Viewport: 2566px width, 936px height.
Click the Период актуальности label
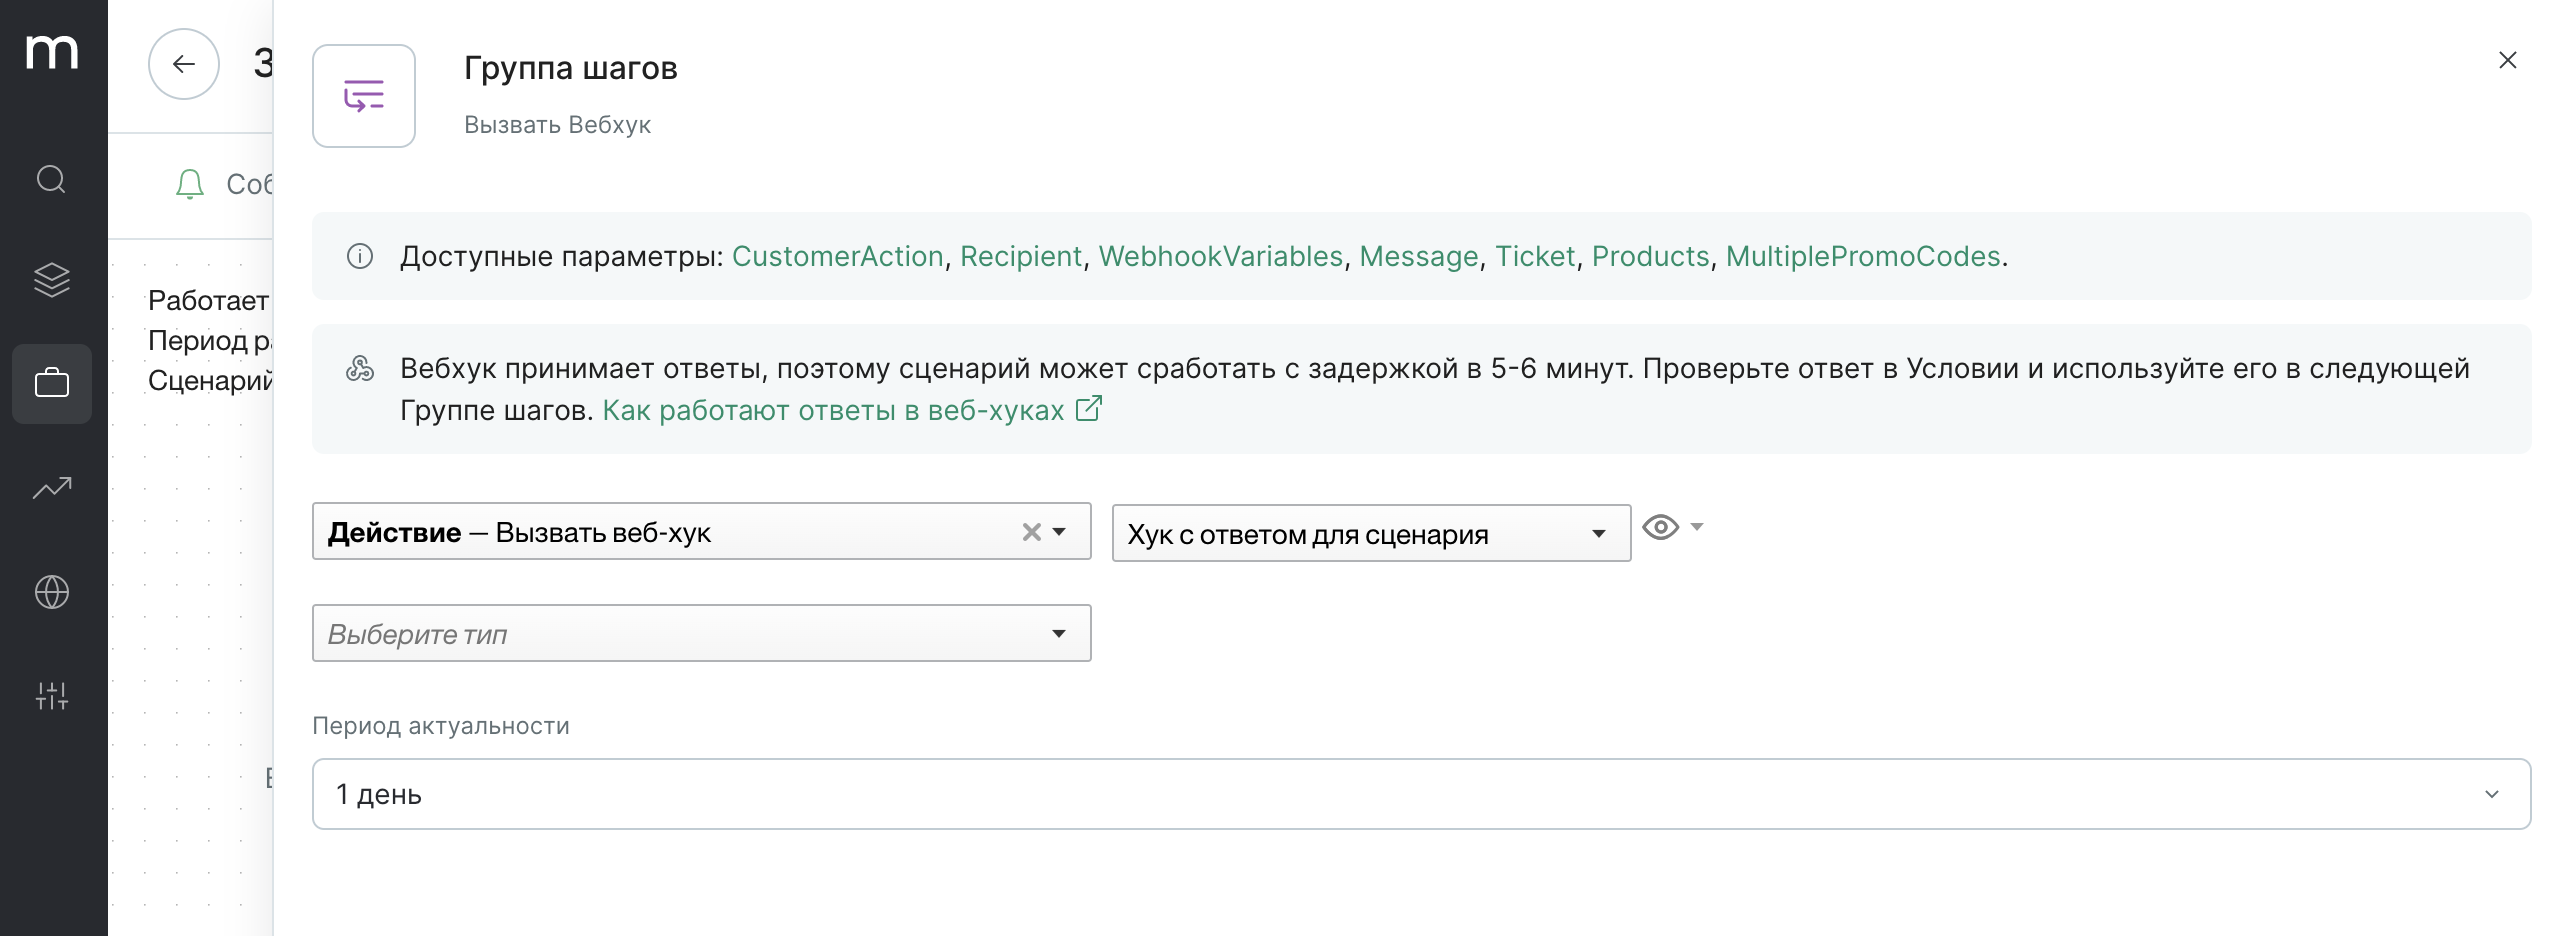tap(441, 726)
